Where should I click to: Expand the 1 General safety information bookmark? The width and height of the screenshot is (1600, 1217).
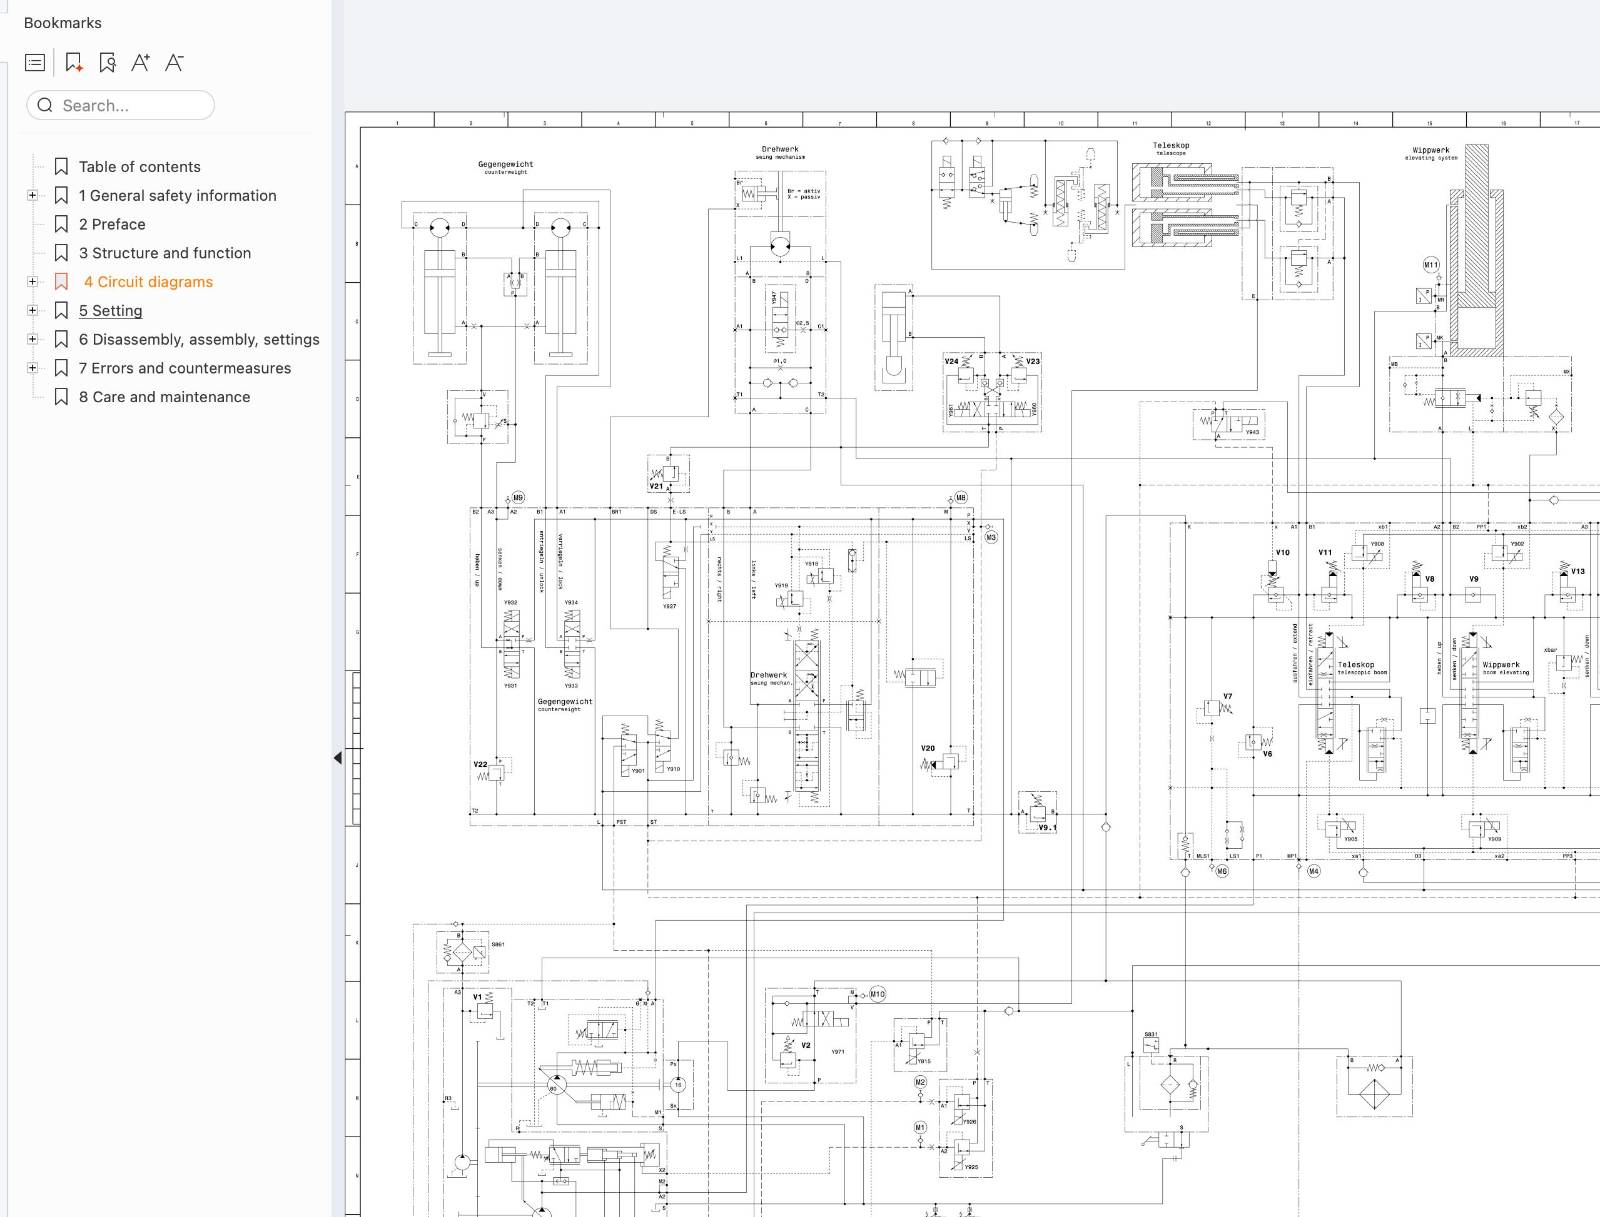32,196
